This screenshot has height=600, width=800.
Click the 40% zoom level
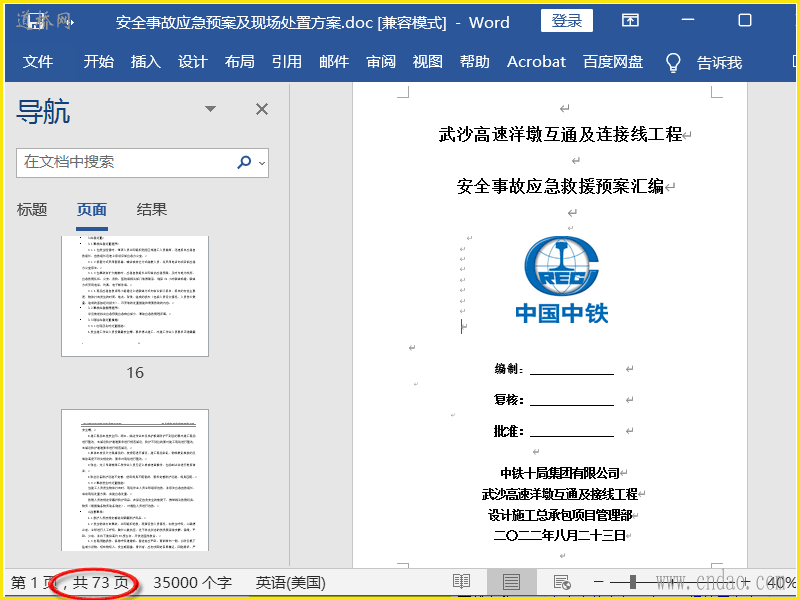pyautogui.click(x=781, y=583)
